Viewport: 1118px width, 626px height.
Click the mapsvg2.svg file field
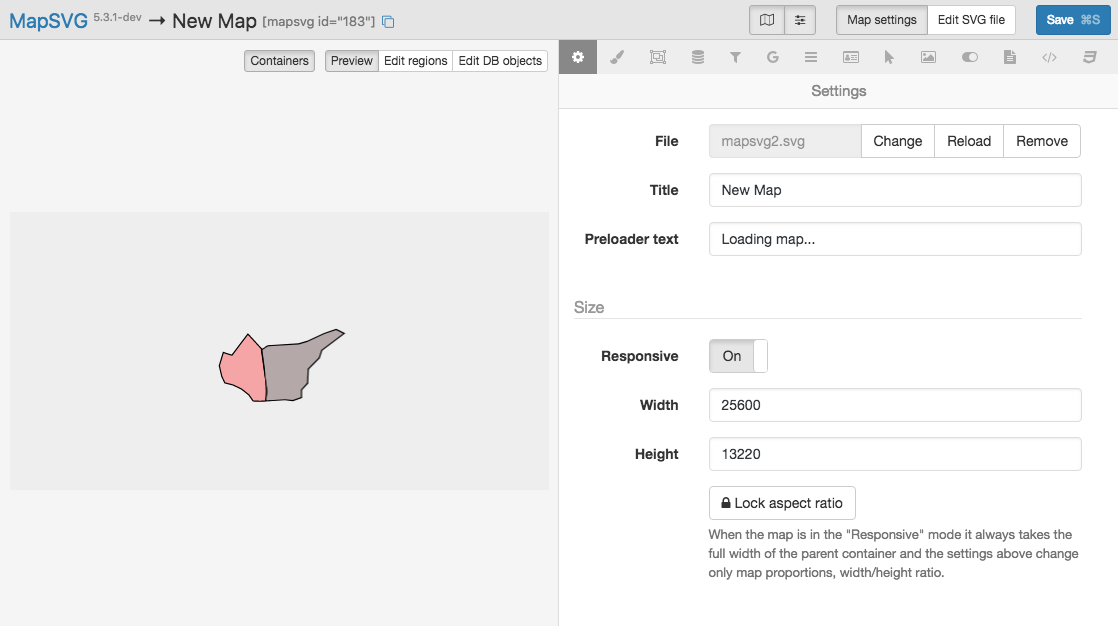click(785, 141)
